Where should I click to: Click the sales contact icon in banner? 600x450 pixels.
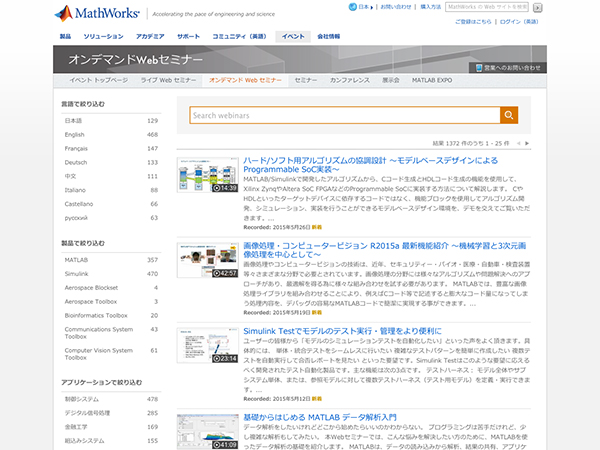[x=479, y=68]
